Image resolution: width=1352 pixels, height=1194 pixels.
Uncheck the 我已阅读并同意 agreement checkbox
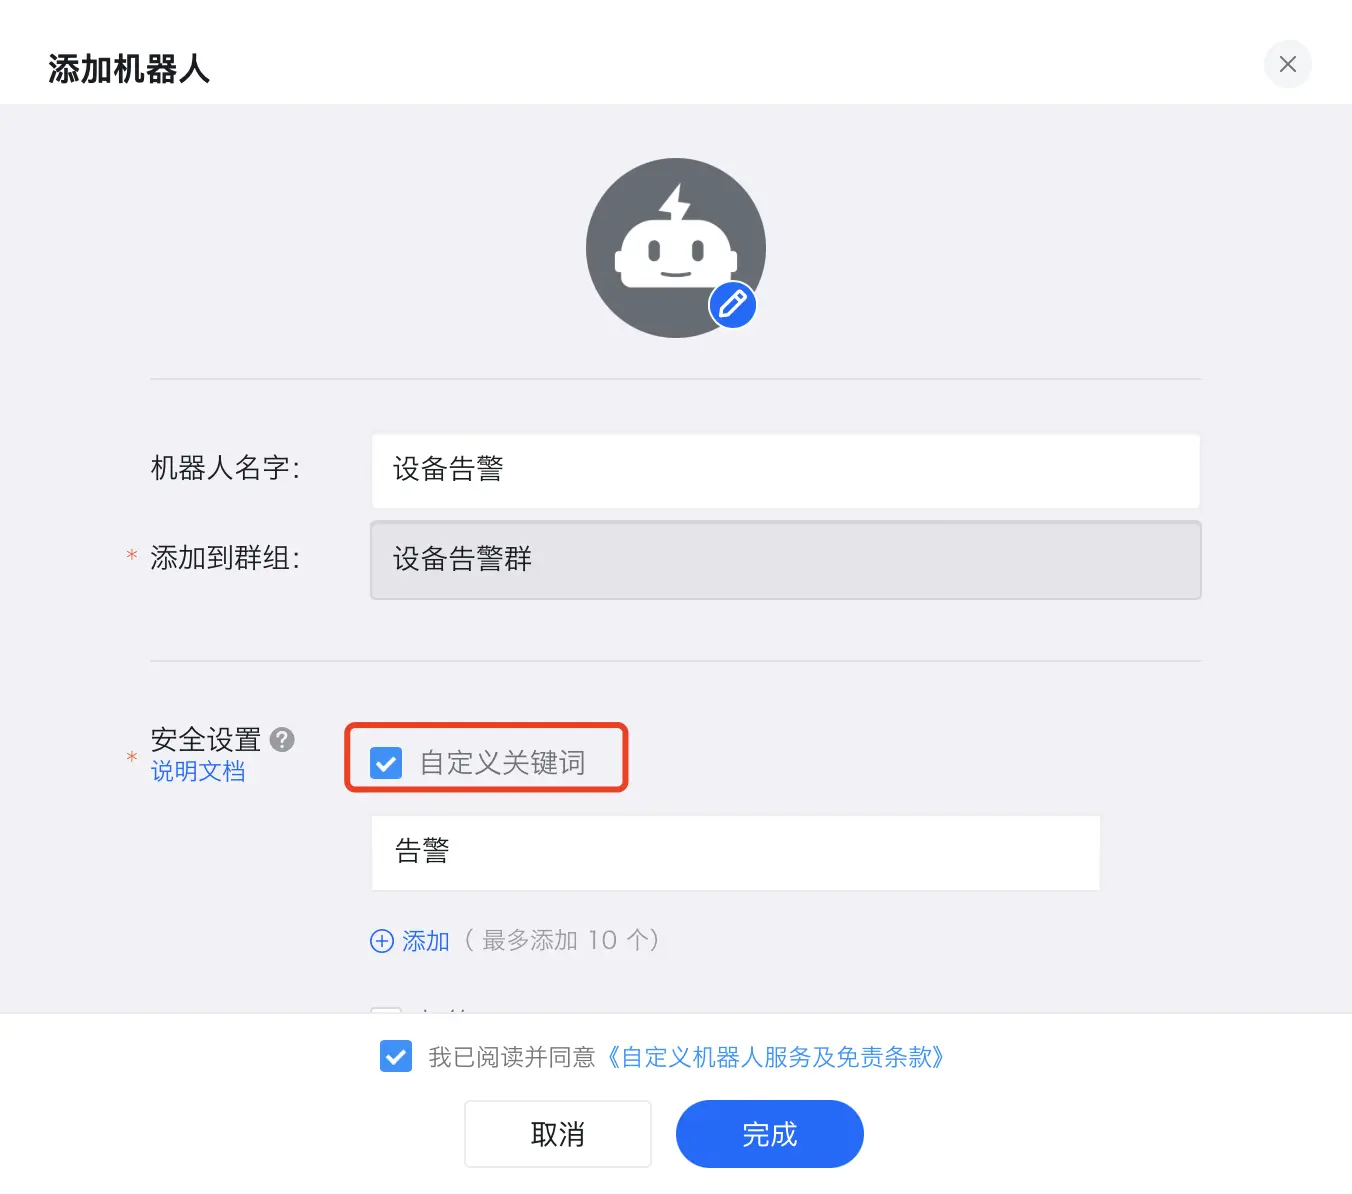[396, 1056]
